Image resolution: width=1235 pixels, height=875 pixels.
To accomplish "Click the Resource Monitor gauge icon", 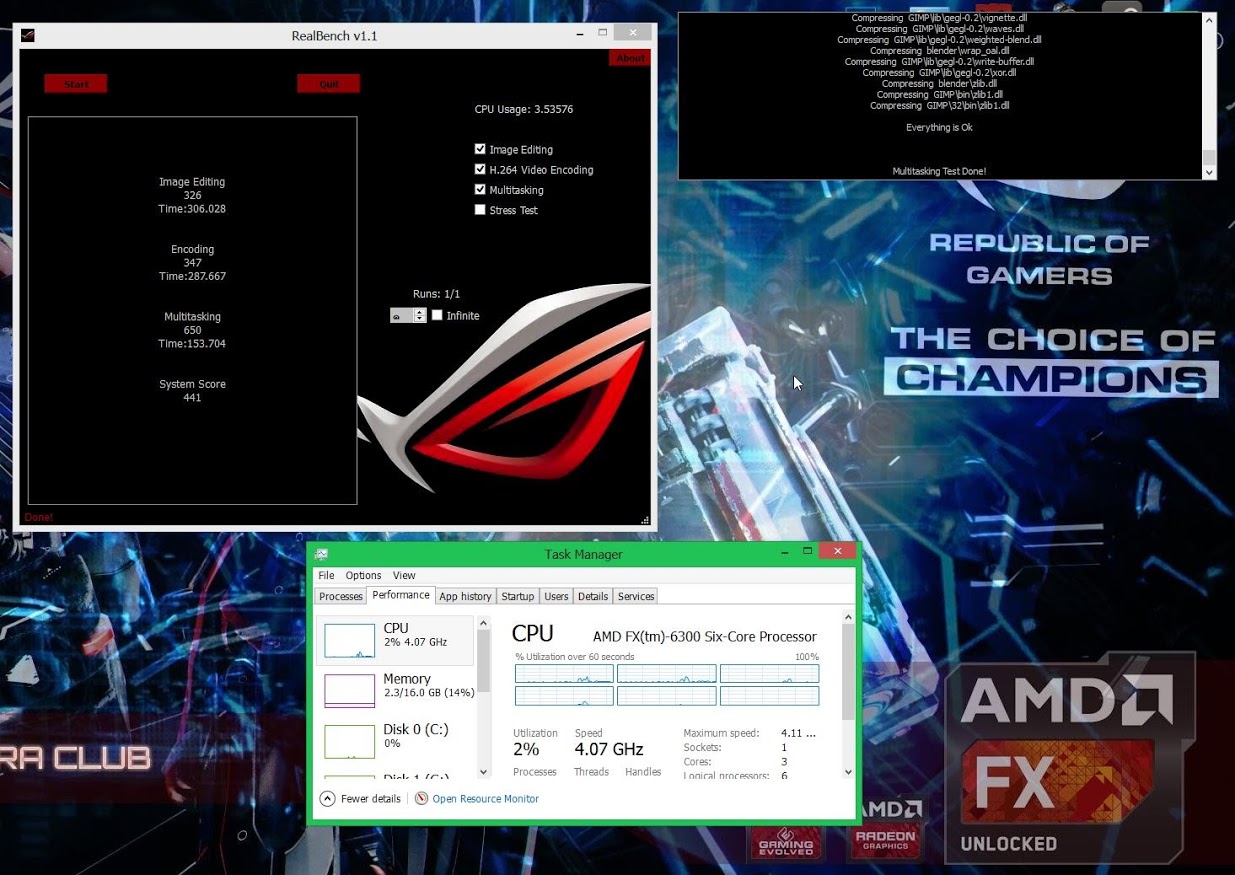I will [x=421, y=798].
